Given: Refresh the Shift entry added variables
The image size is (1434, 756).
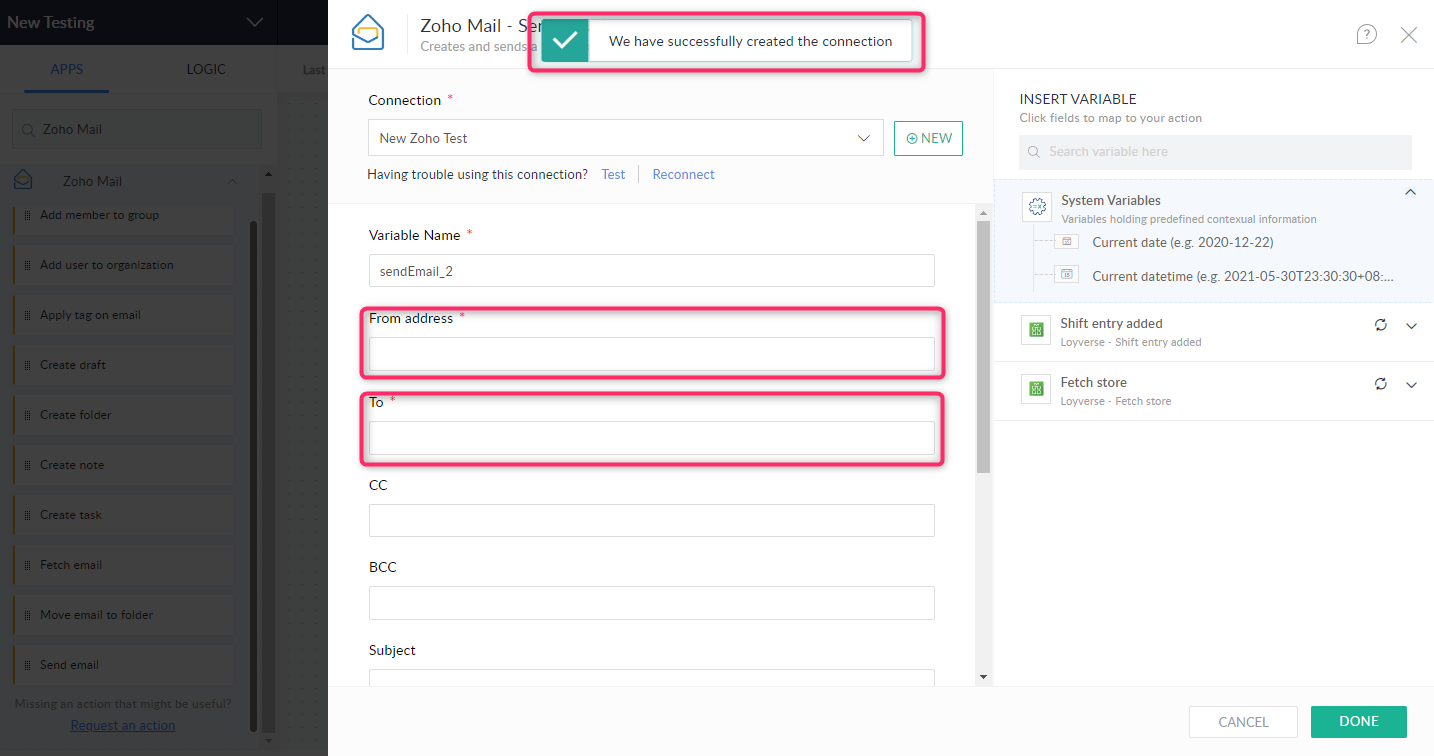Looking at the screenshot, I should [1381, 325].
